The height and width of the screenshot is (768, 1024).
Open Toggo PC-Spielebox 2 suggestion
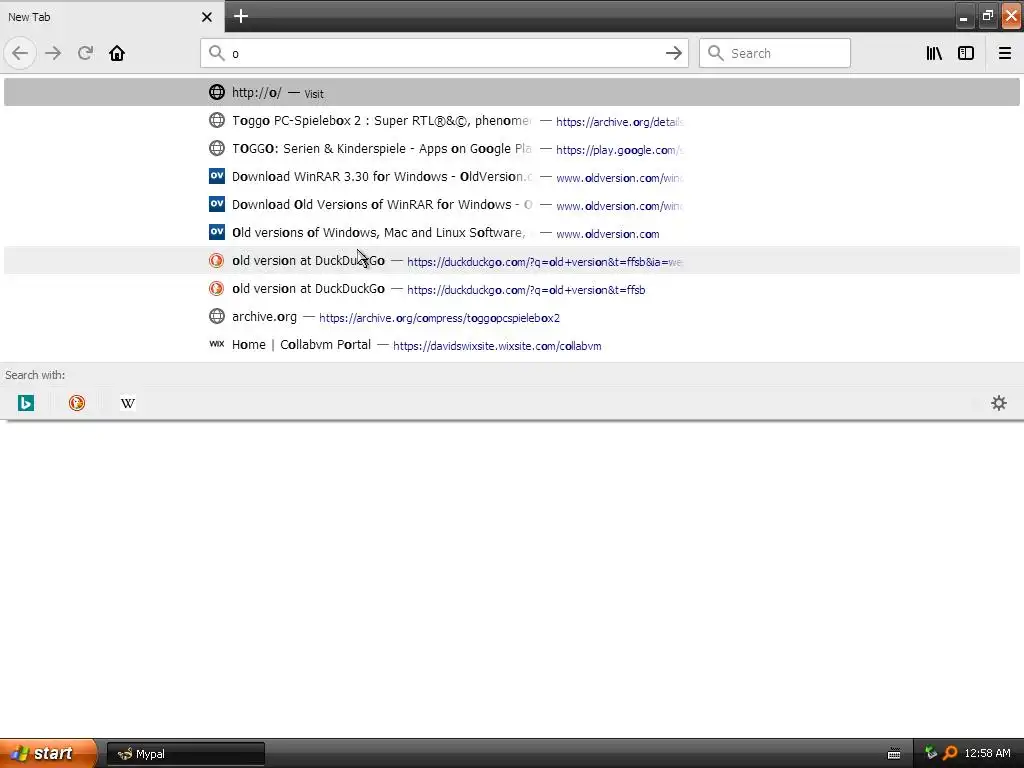[x=512, y=121]
